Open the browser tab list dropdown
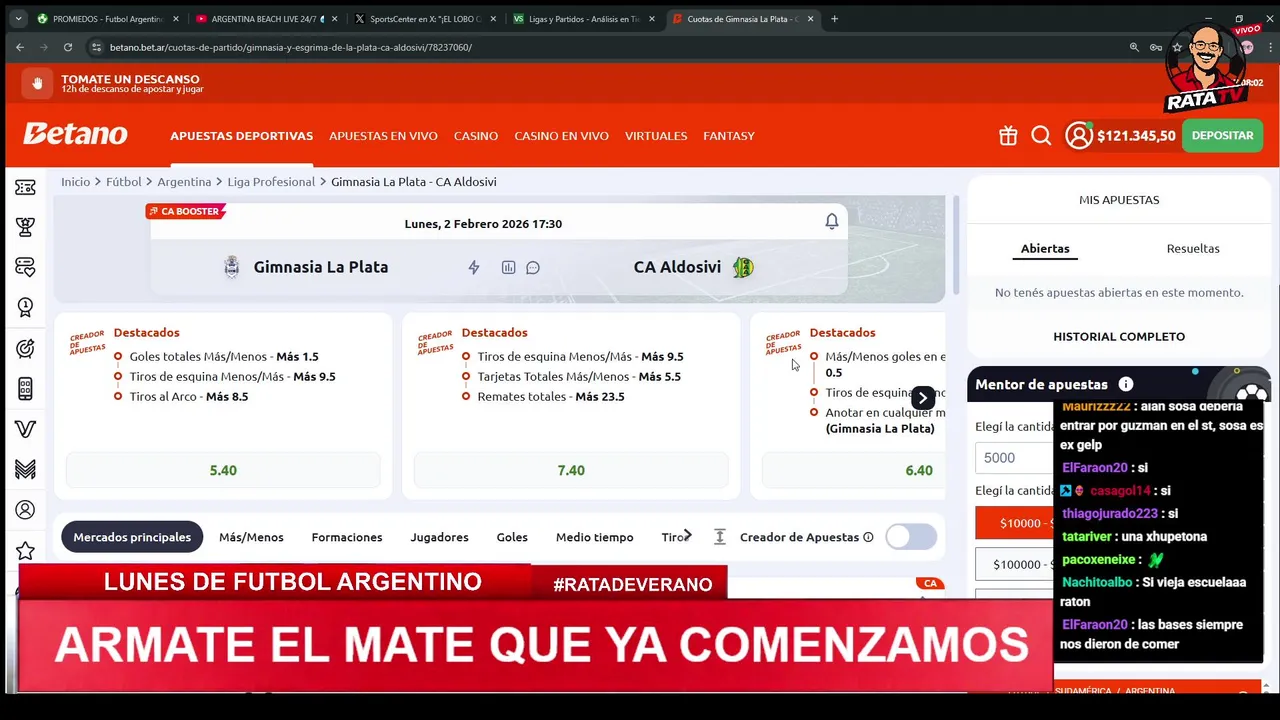This screenshot has height=720, width=1280. [18, 18]
